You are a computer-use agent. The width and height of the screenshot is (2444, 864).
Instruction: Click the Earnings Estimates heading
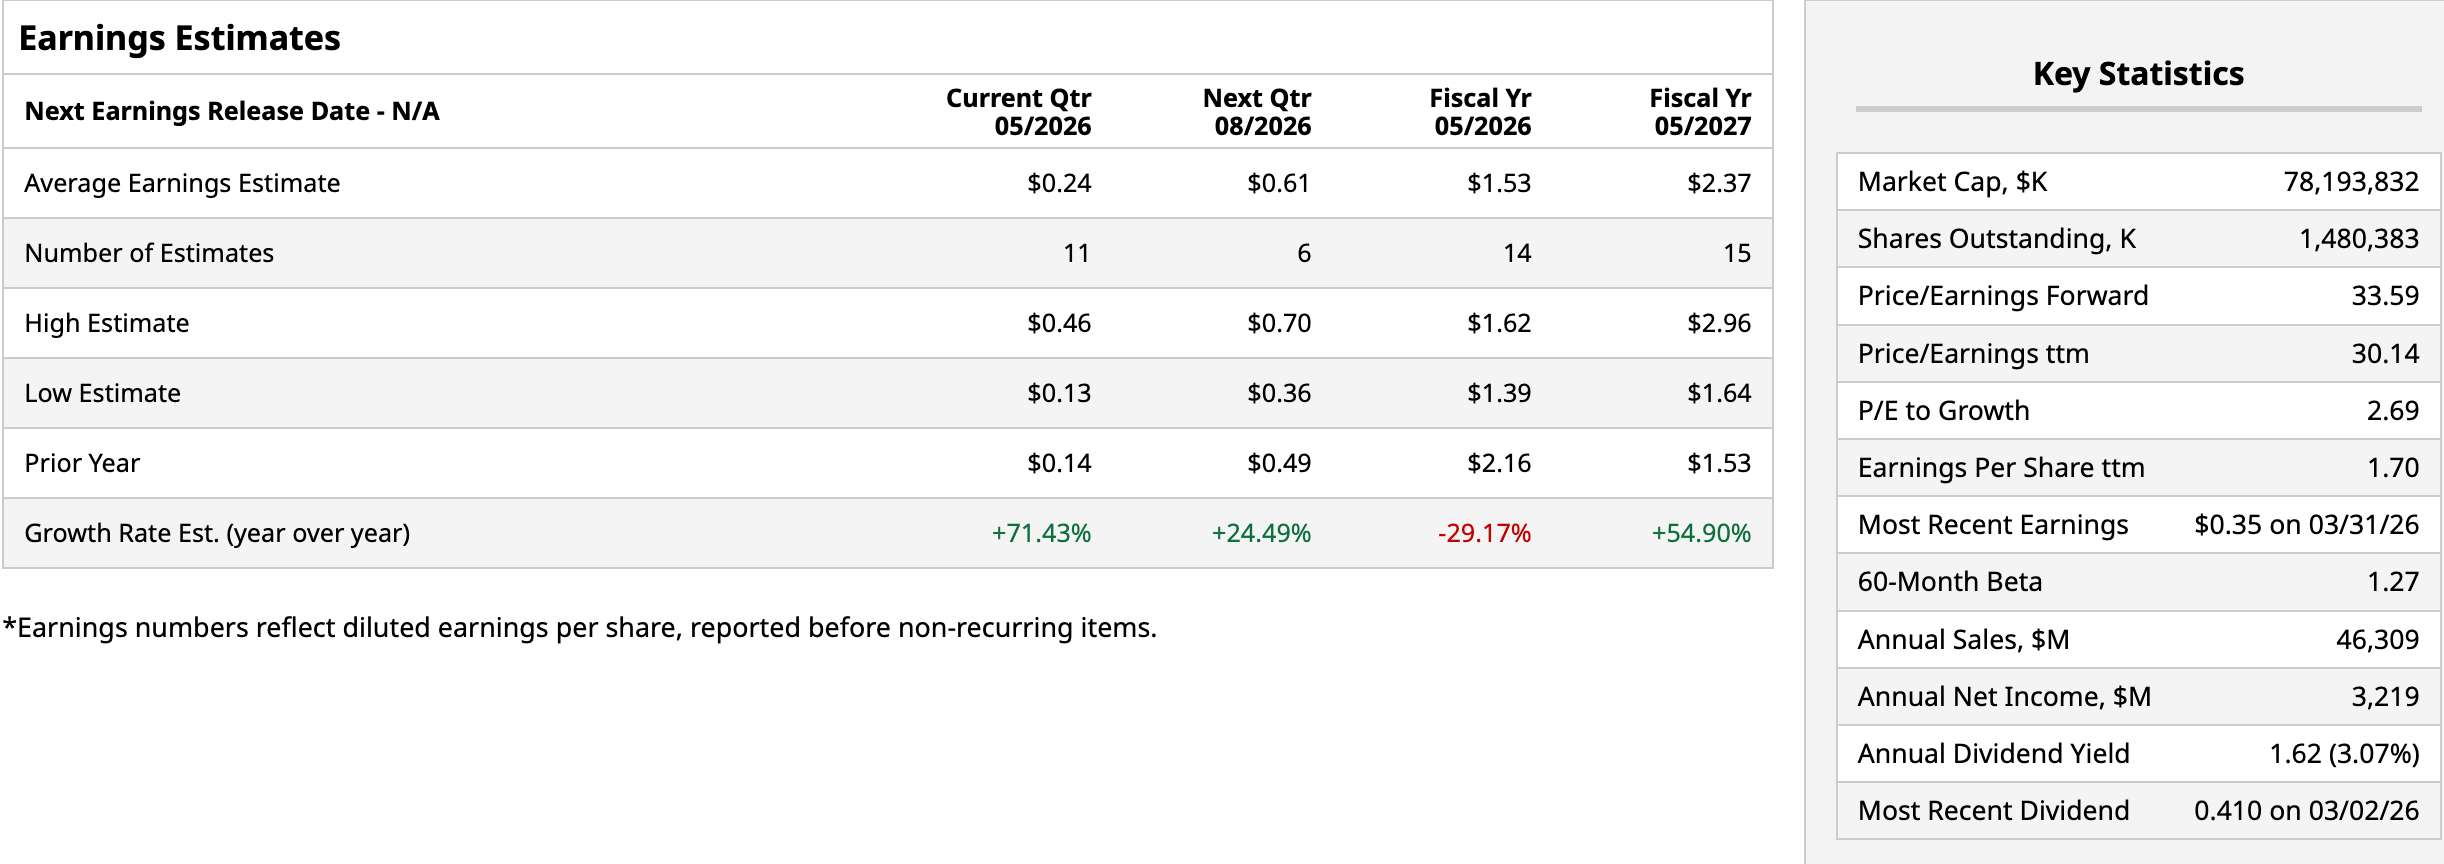pyautogui.click(x=180, y=38)
